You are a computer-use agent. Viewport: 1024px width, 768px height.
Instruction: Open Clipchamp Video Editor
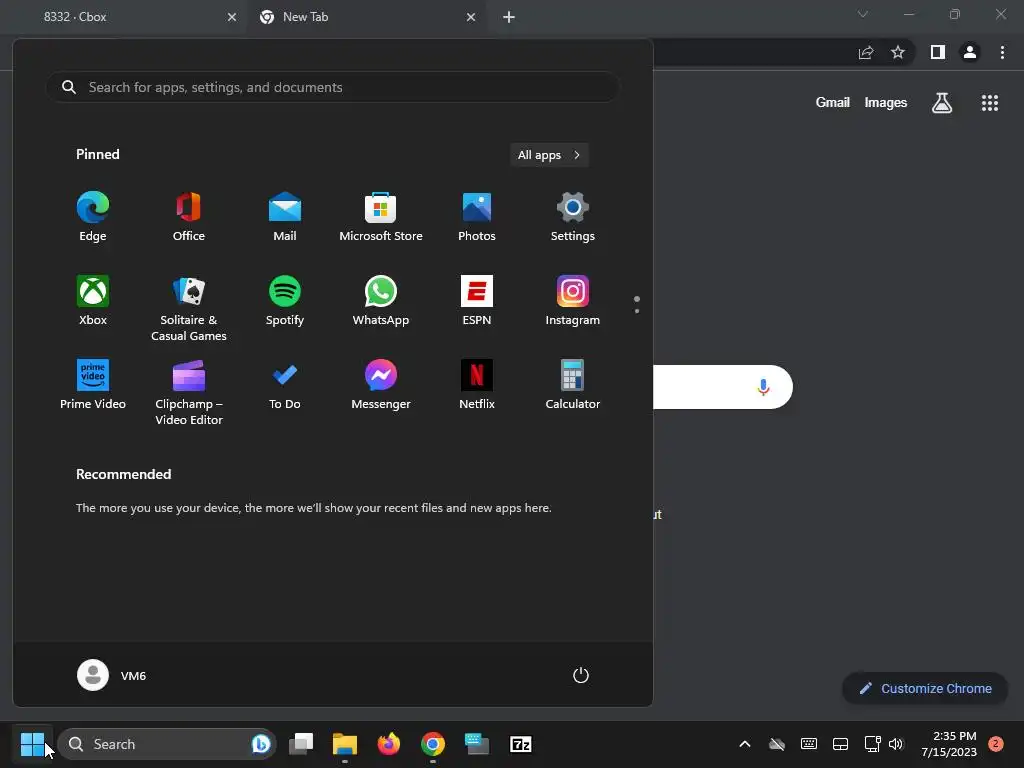(x=189, y=392)
